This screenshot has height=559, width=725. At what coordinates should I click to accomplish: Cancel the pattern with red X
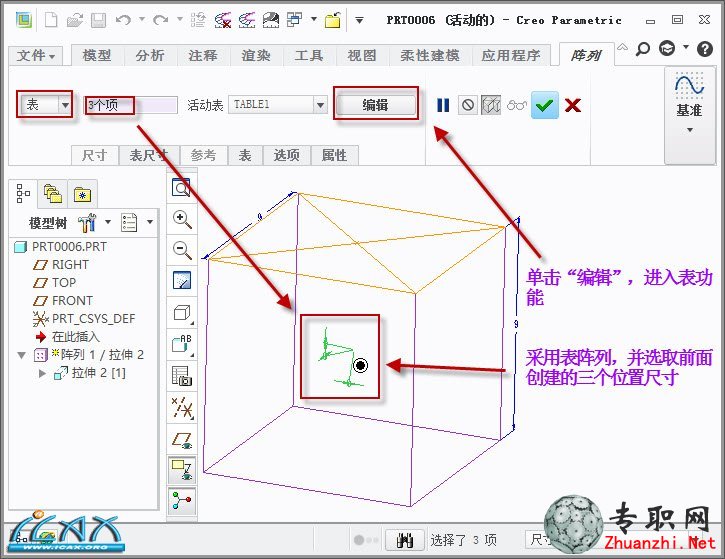(x=573, y=105)
